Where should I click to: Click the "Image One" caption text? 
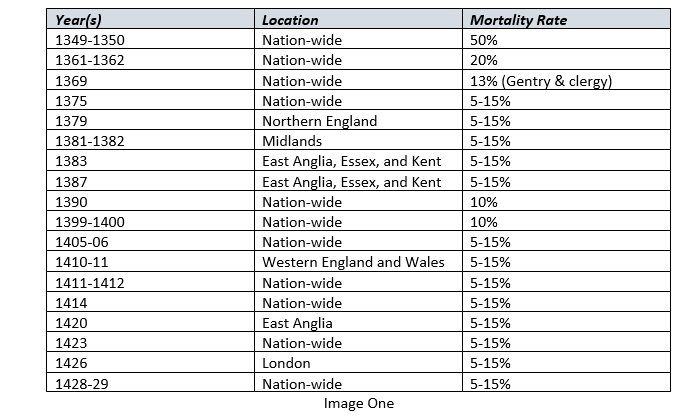point(358,404)
